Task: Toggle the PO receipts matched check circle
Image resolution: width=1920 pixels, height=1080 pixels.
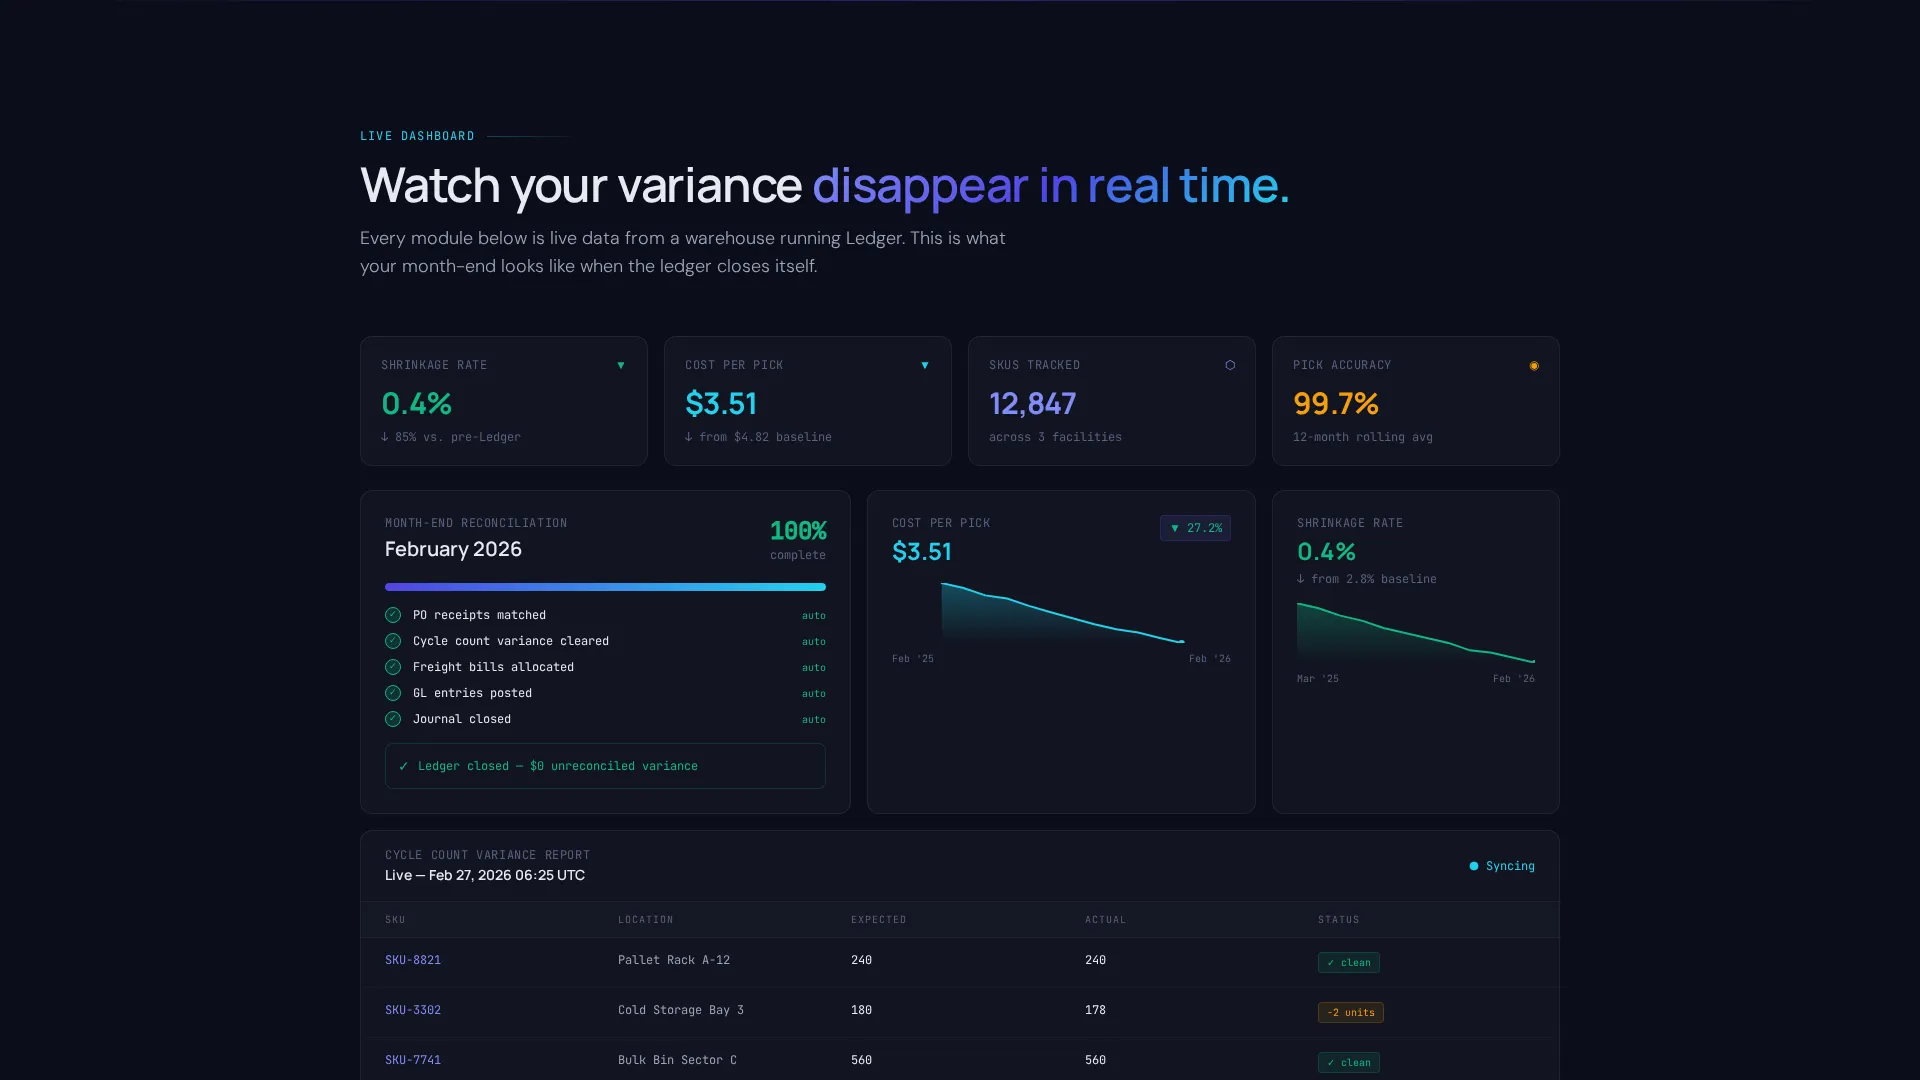Action: 393,615
